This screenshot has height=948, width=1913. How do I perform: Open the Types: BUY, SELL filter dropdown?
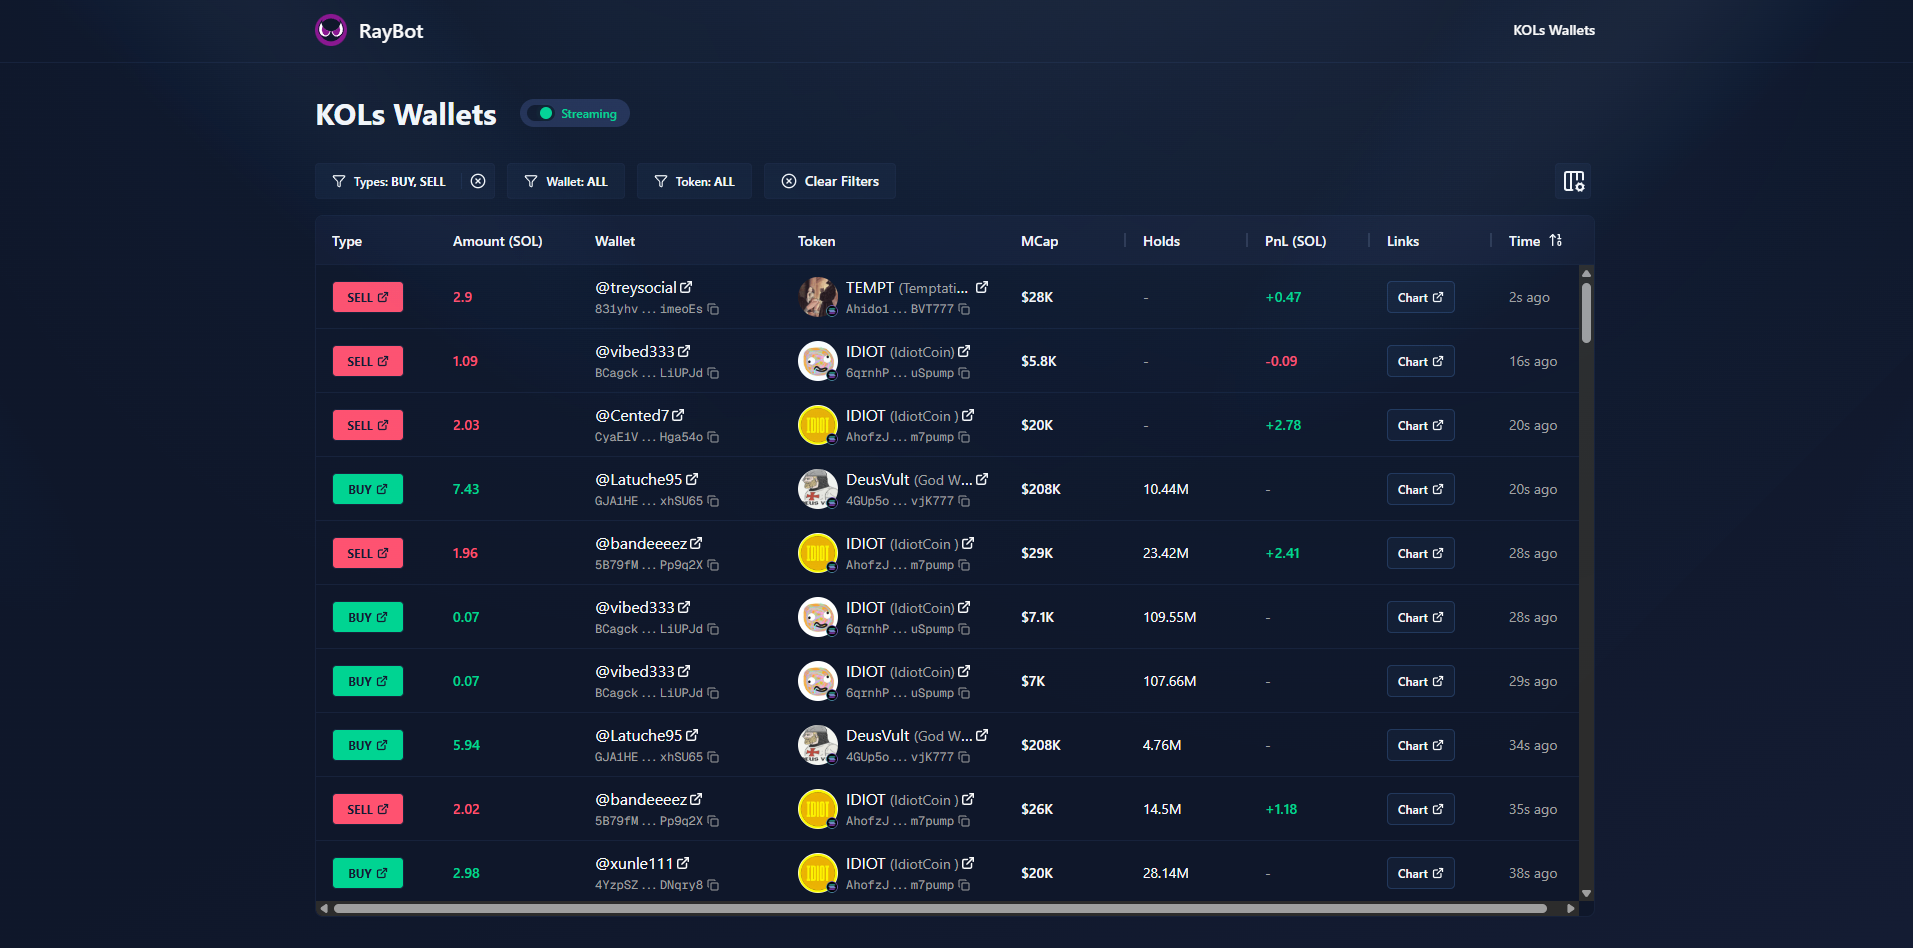coord(390,181)
